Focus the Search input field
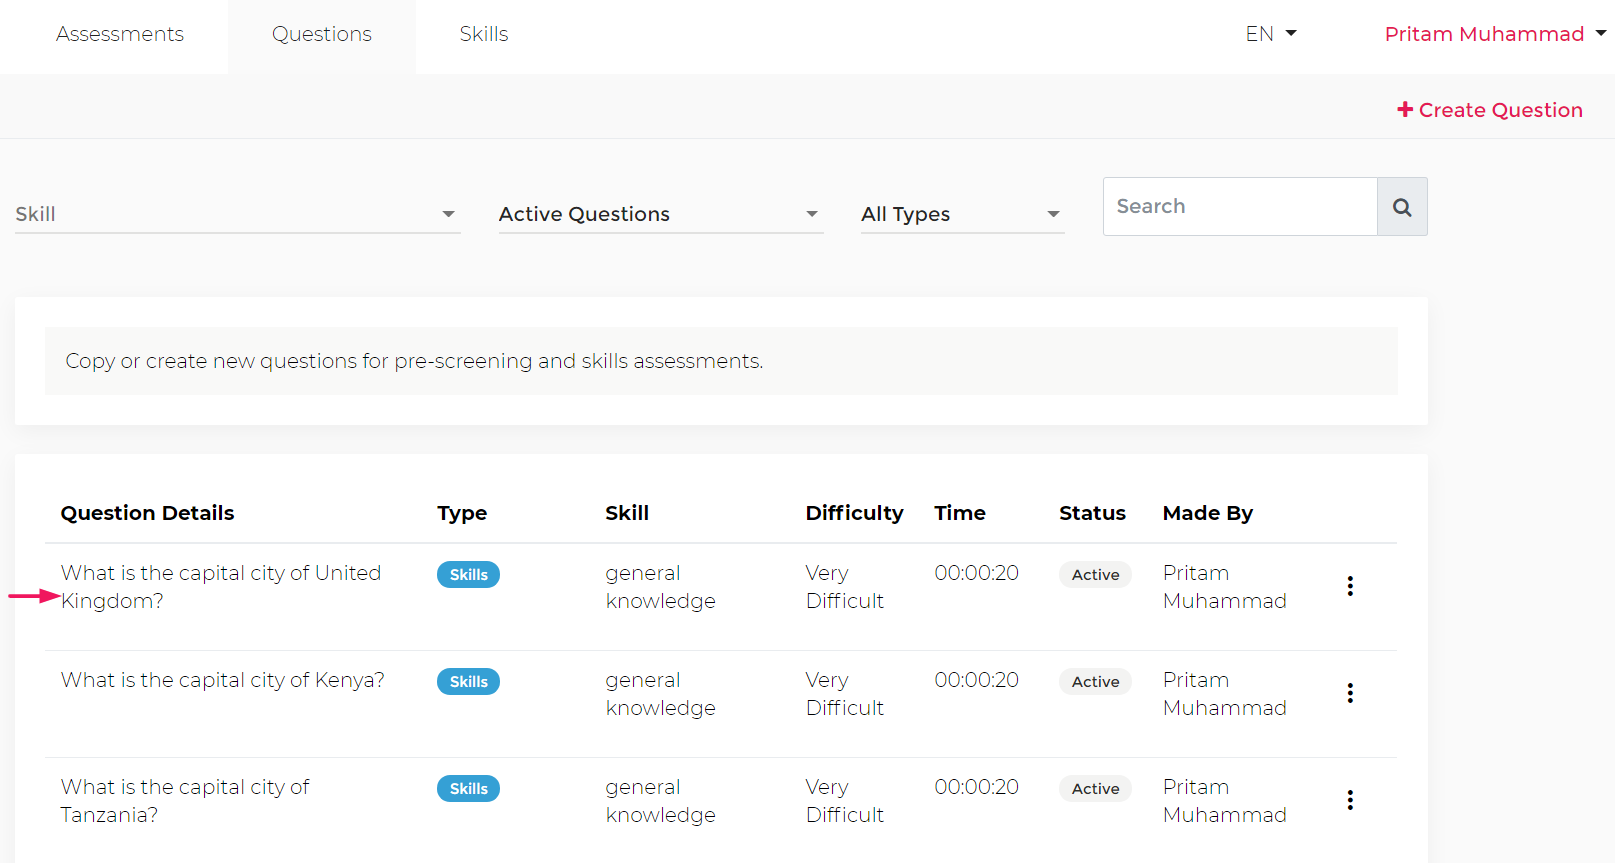This screenshot has height=863, width=1615. point(1240,207)
